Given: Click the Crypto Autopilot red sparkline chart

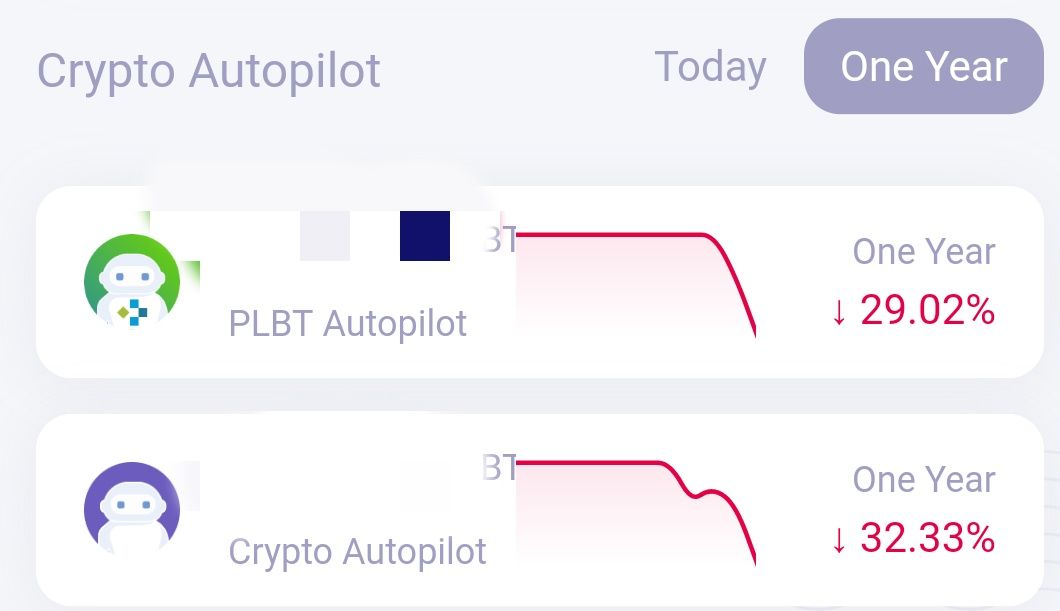Looking at the screenshot, I should click(x=635, y=512).
